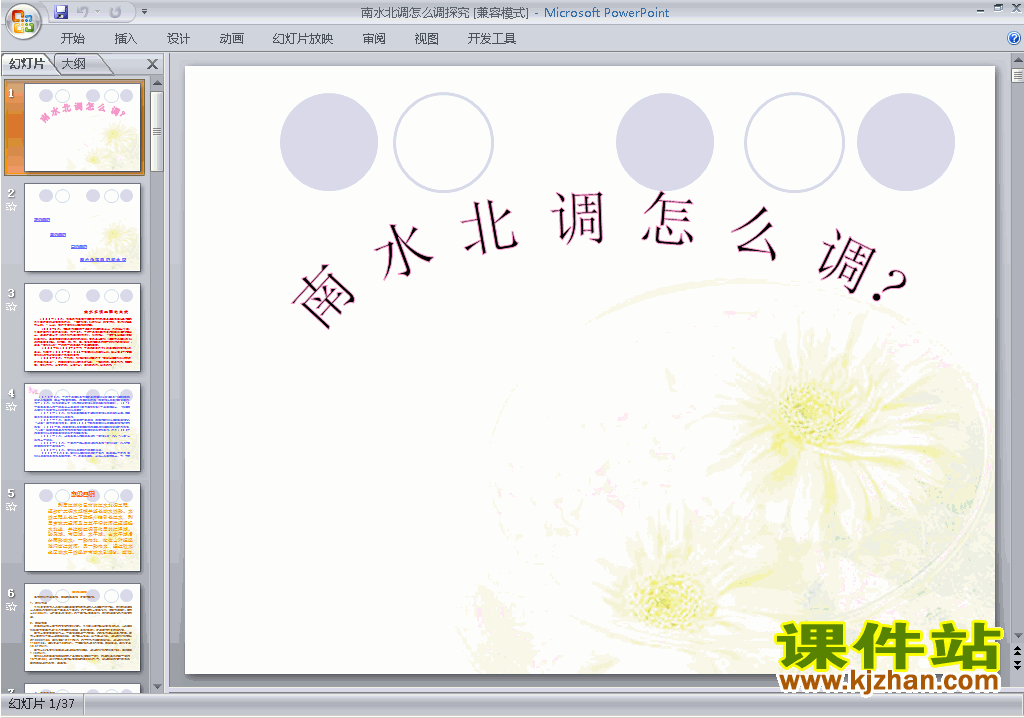Switch to the 幻灯片 pane tab
1024x718 pixels.
[27, 64]
